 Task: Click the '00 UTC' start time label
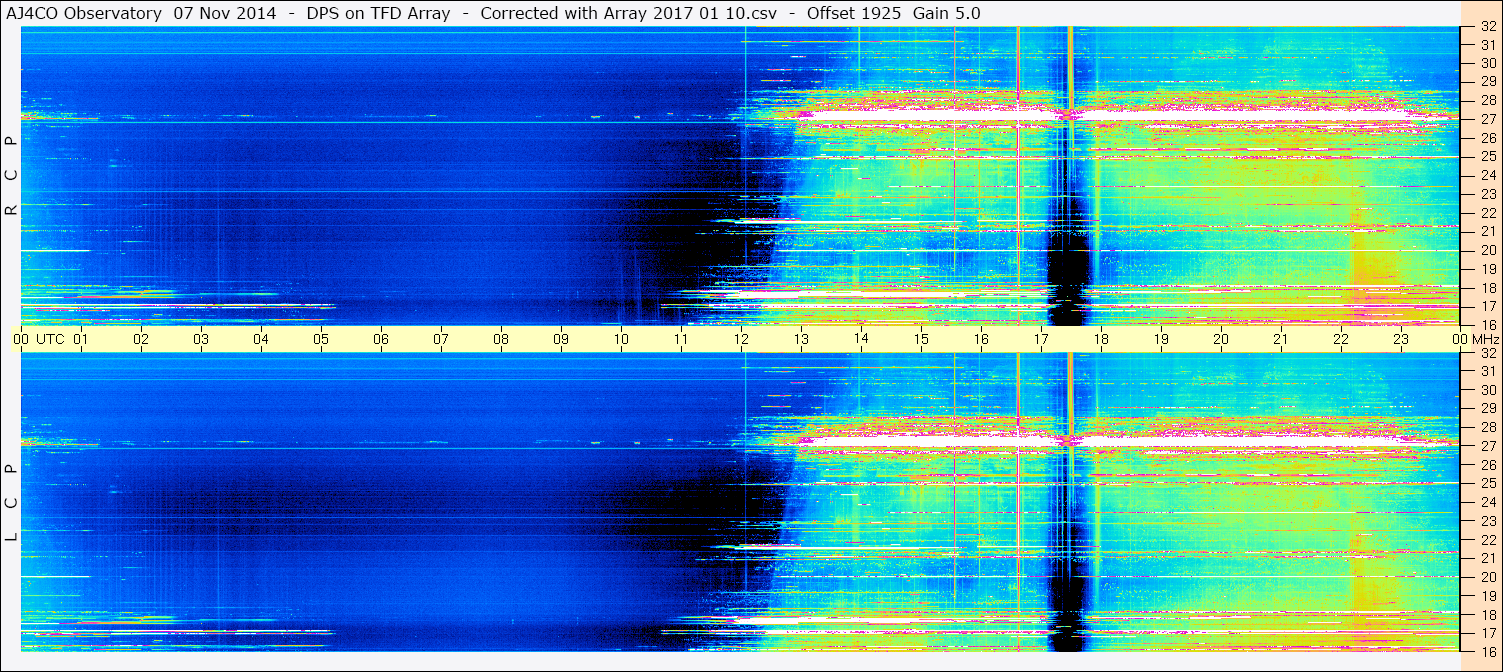[x=39, y=339]
